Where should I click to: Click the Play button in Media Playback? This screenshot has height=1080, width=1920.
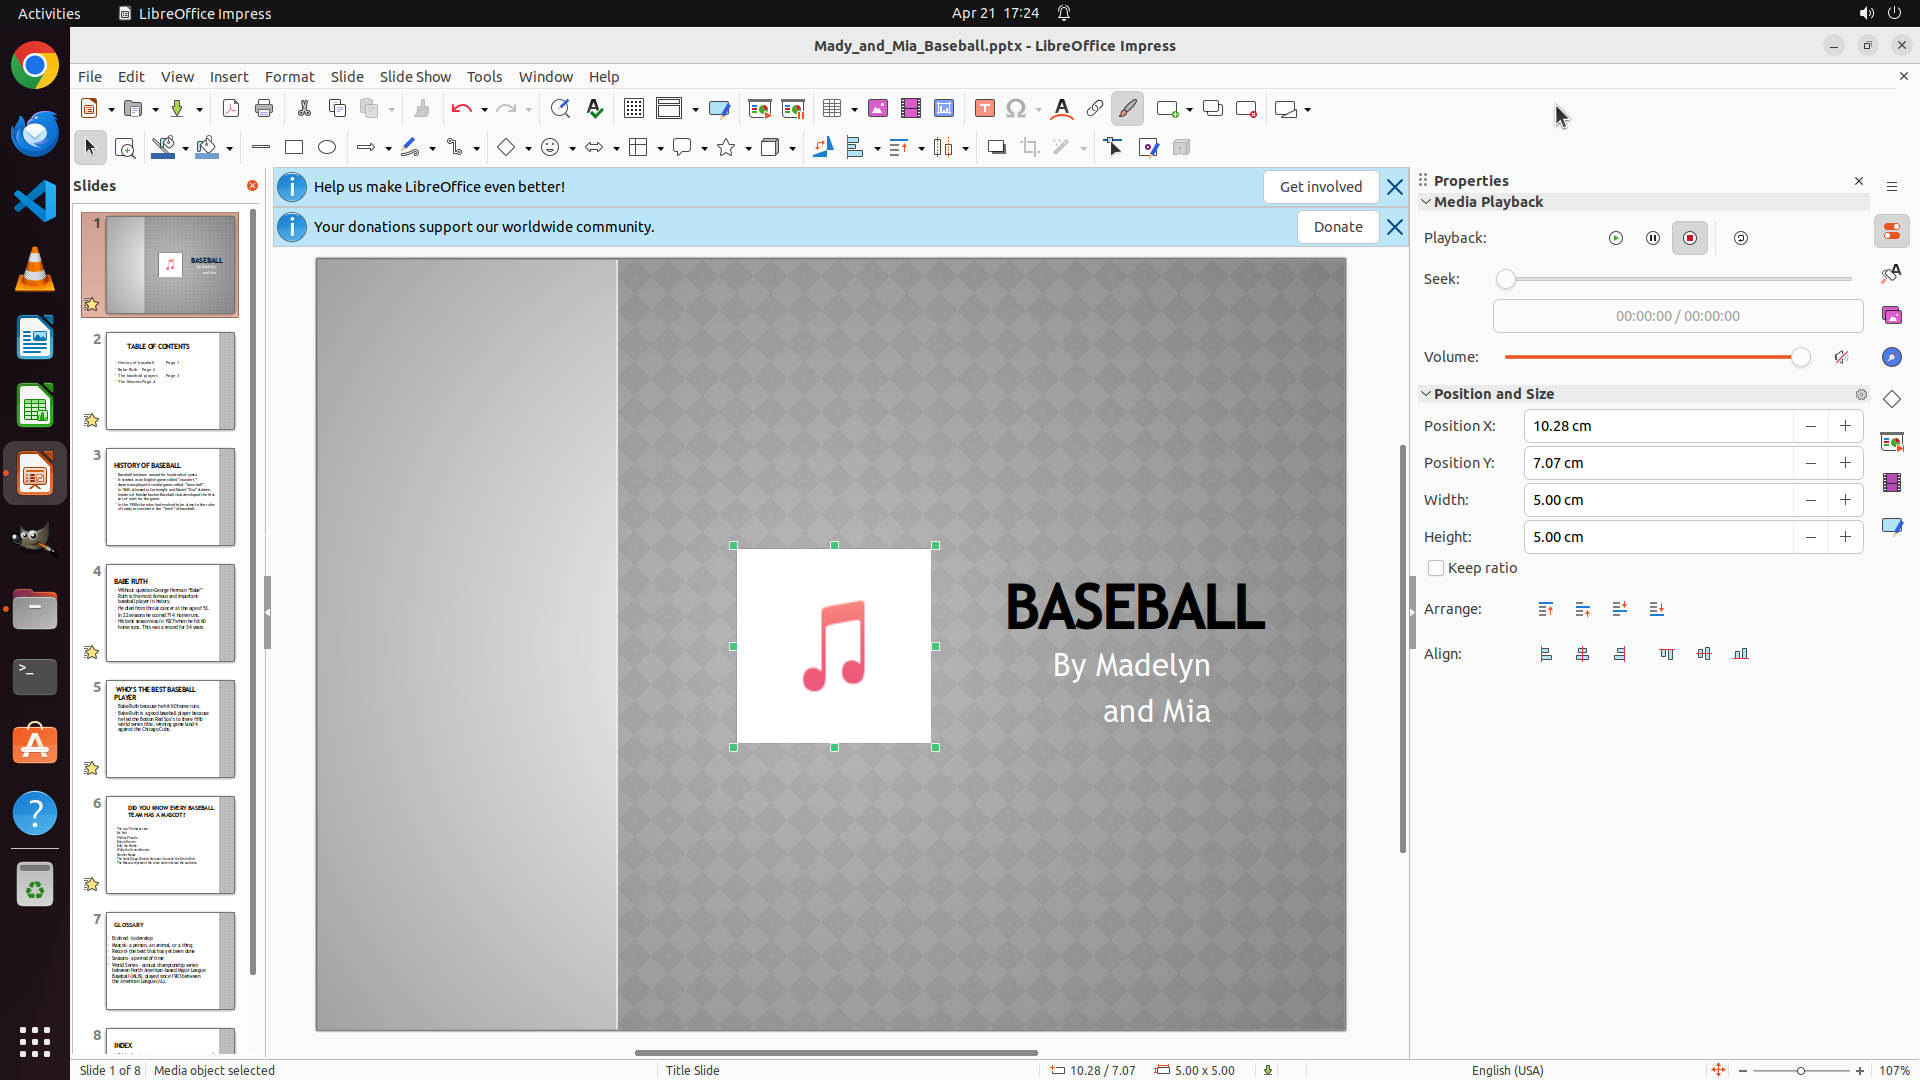click(1616, 238)
